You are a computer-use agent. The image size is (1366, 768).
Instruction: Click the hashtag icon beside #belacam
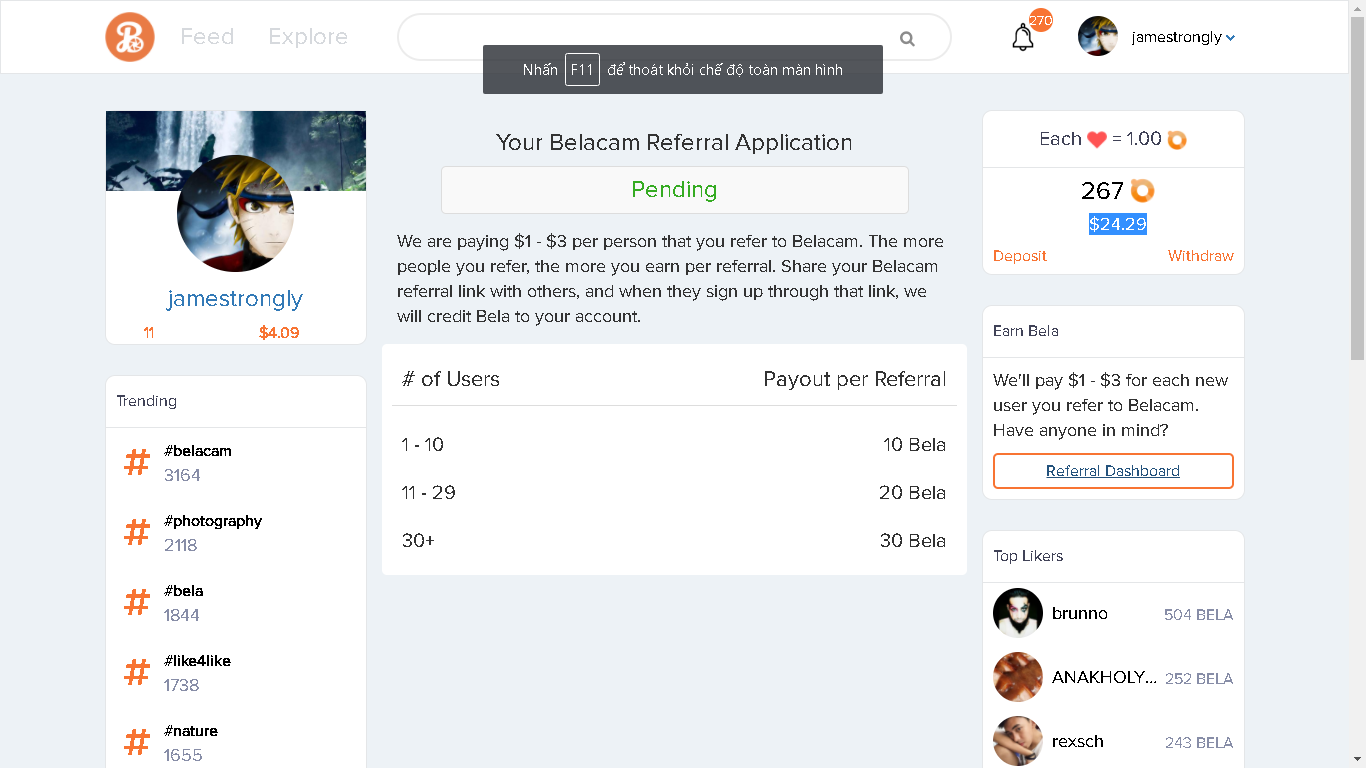click(137, 463)
